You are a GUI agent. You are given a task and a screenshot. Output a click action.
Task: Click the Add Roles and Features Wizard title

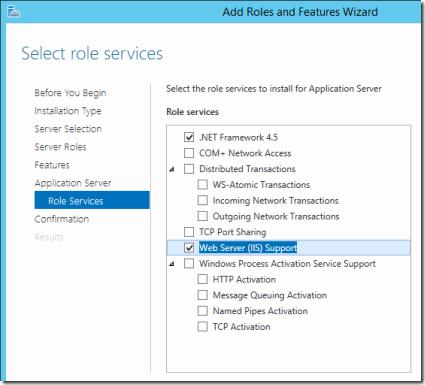(x=300, y=12)
